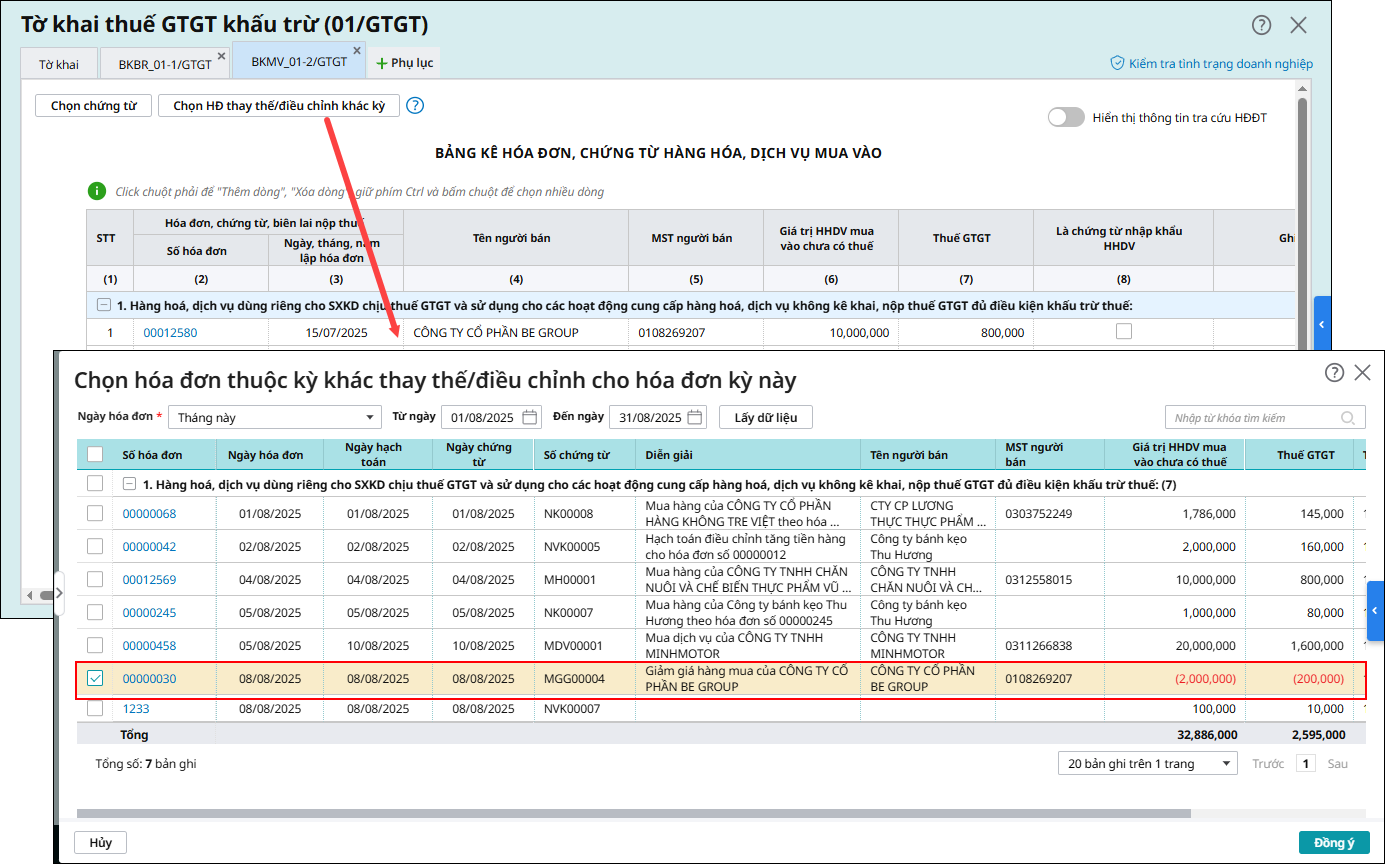Open calendar picker for Đến ngày field
Viewport: 1385px width, 864px height.
click(x=696, y=418)
